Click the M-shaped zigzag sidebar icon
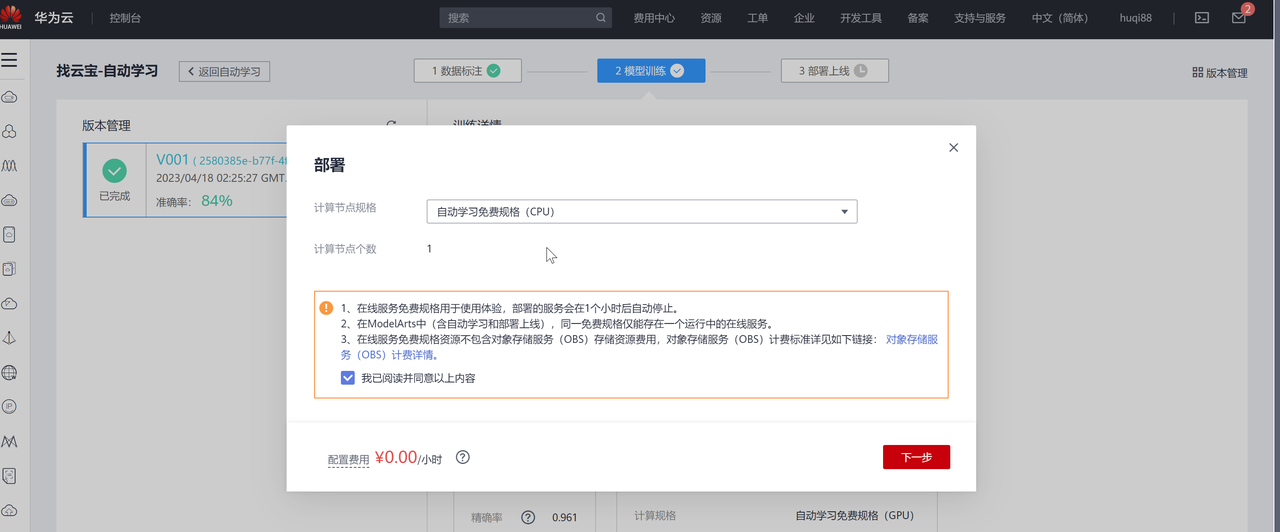The width and height of the screenshot is (1280, 532). tap(9, 441)
